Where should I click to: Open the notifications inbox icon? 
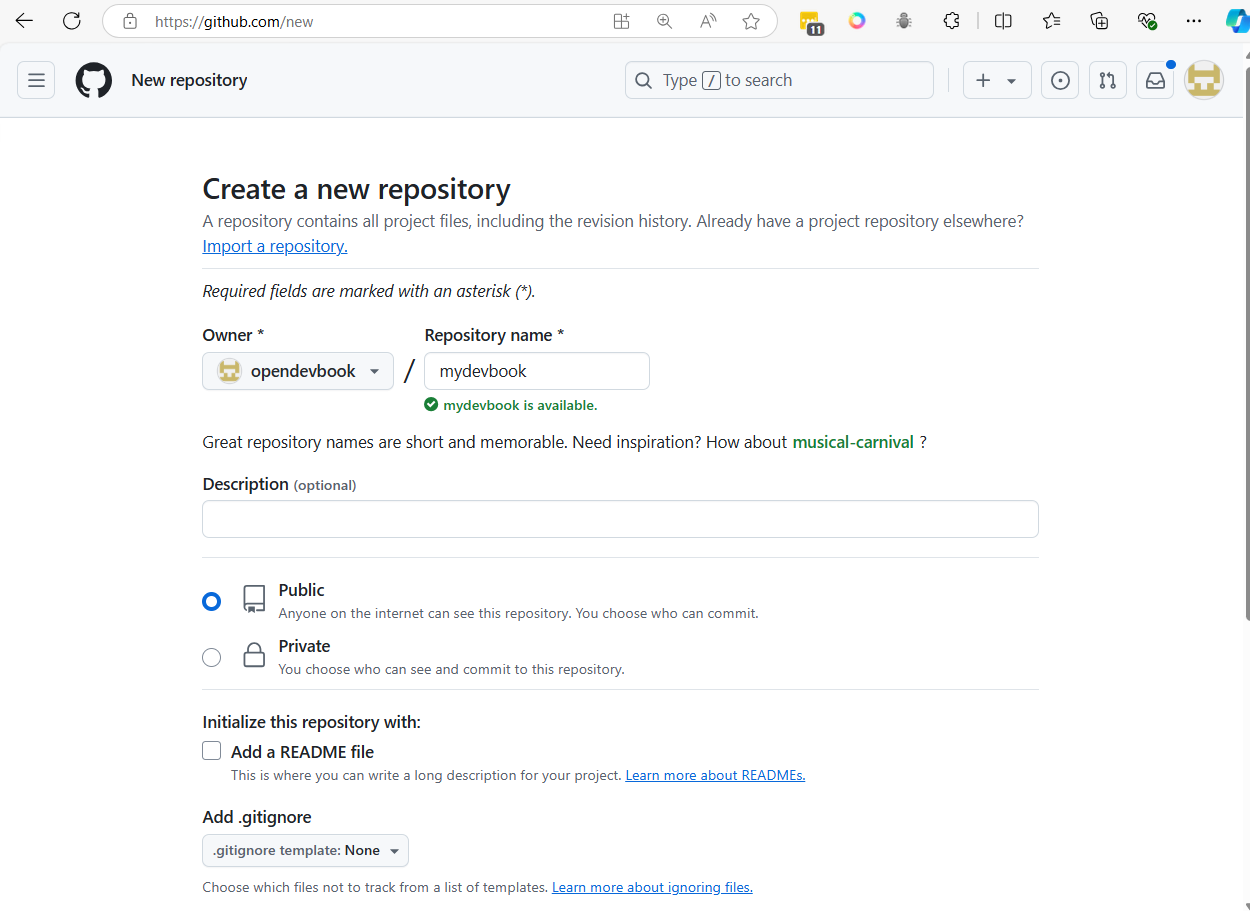(1155, 80)
